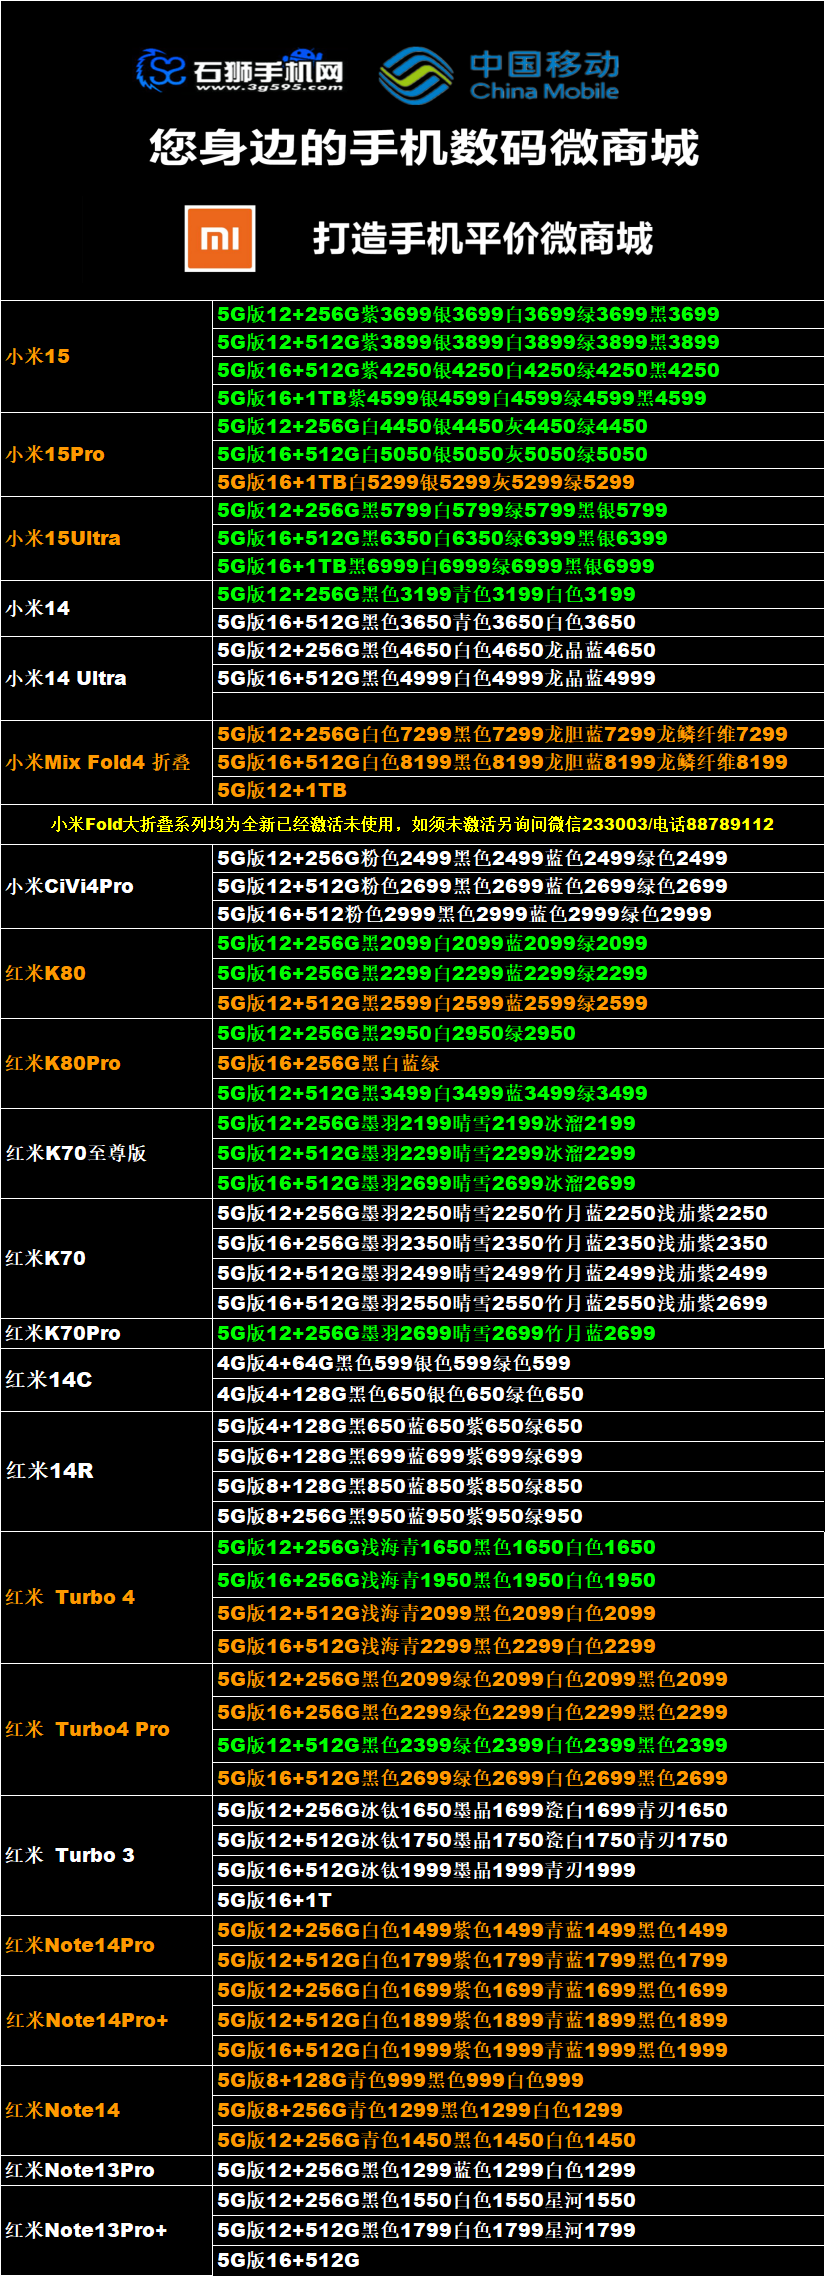Click Turbo 4 row 5G版12+256G浅海青1650
Screen dimensions: 825x2276
(518, 1547)
